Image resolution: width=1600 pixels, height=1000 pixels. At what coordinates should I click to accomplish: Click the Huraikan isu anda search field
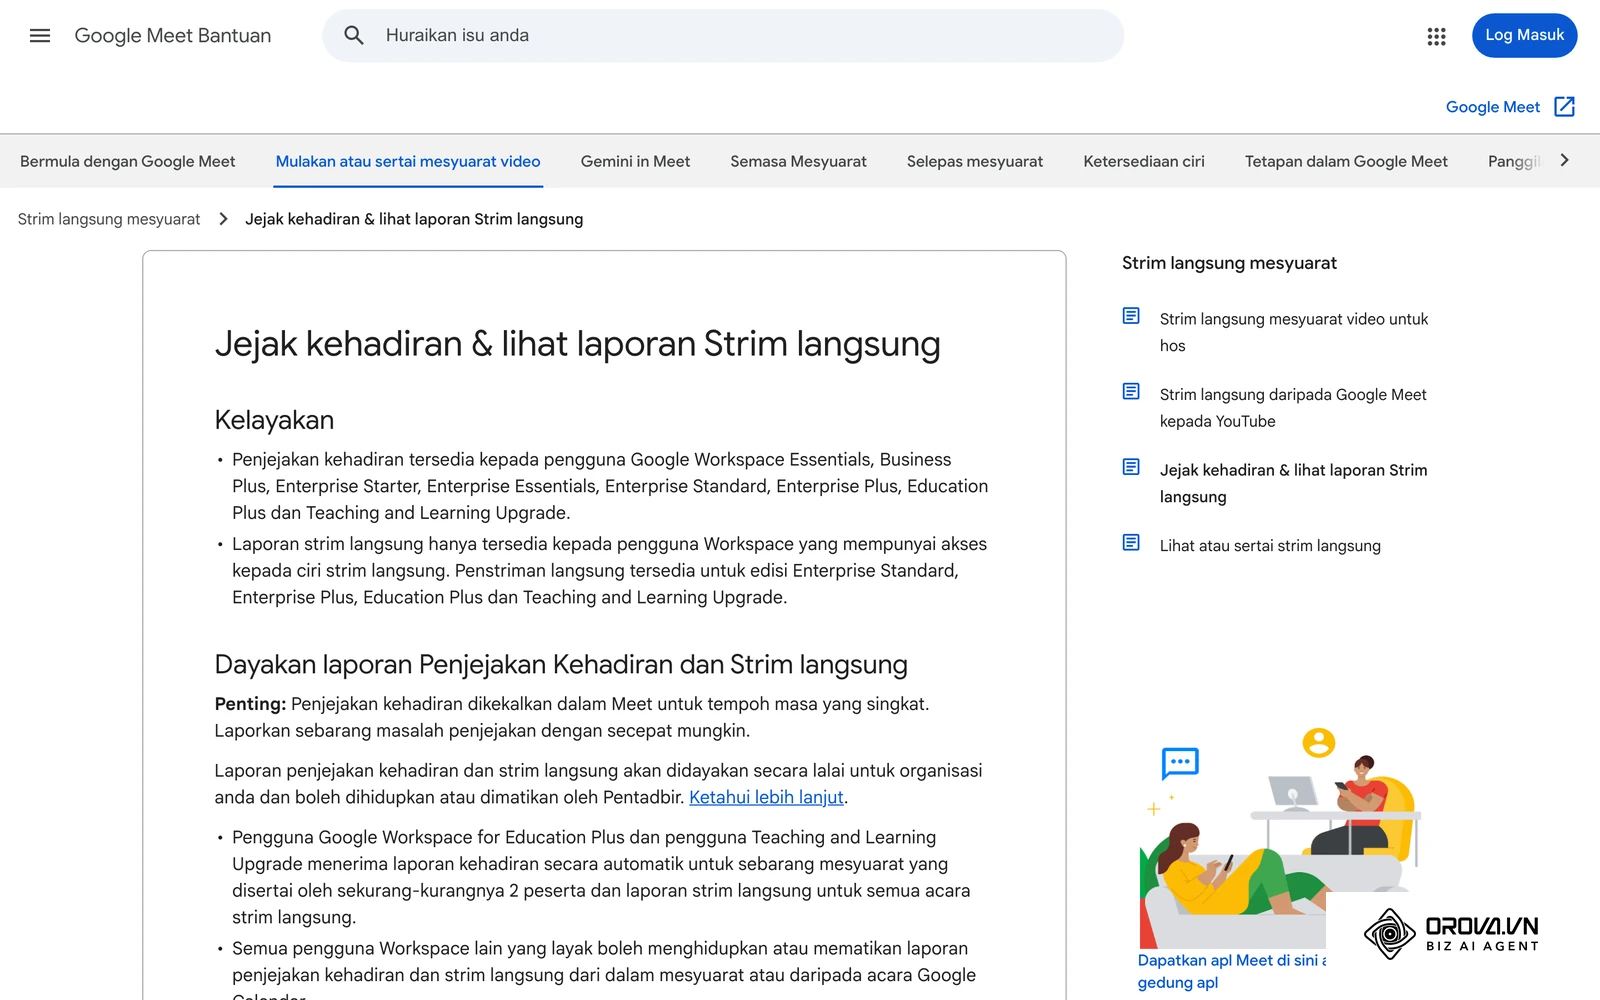coord(722,36)
